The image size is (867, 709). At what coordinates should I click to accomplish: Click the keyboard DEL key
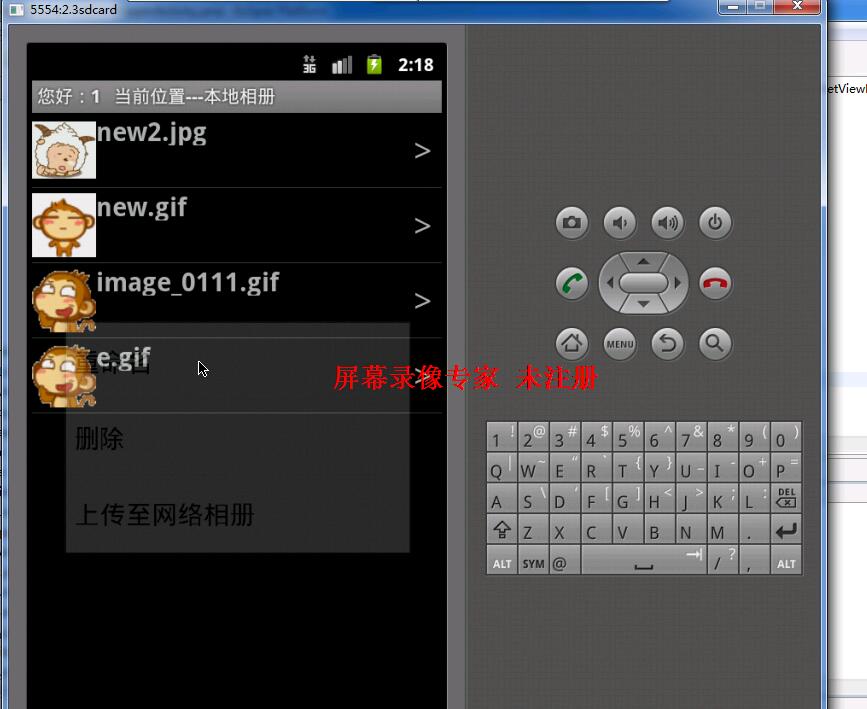coord(786,497)
